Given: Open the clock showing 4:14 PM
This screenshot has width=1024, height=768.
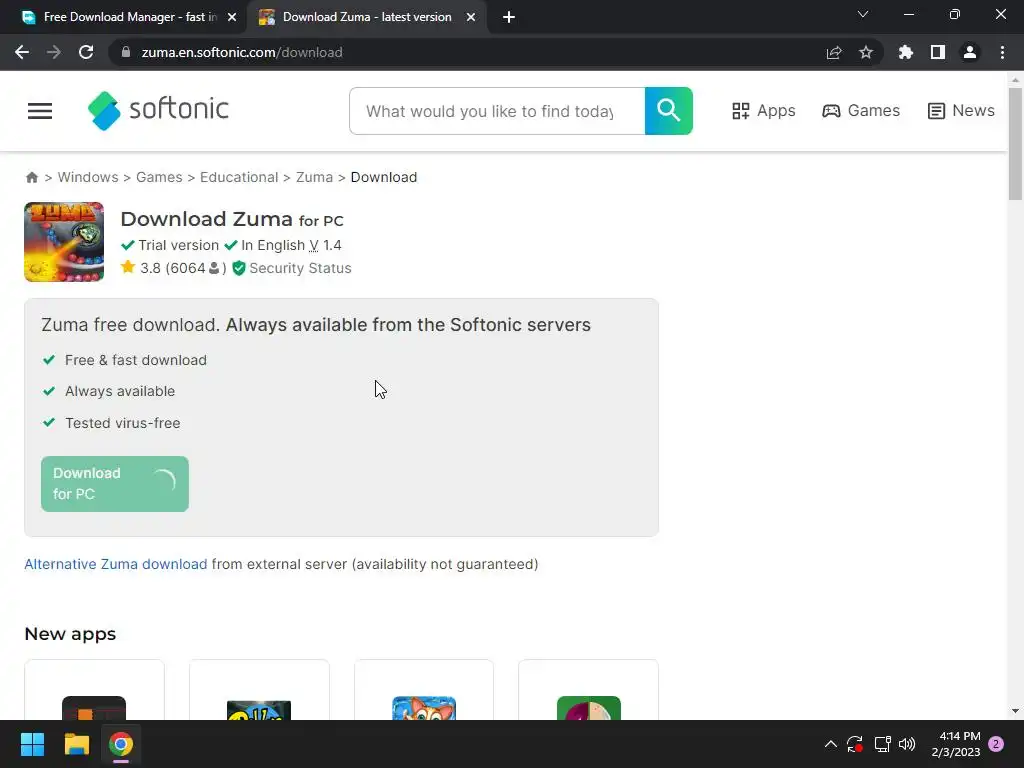Looking at the screenshot, I should click(x=956, y=744).
